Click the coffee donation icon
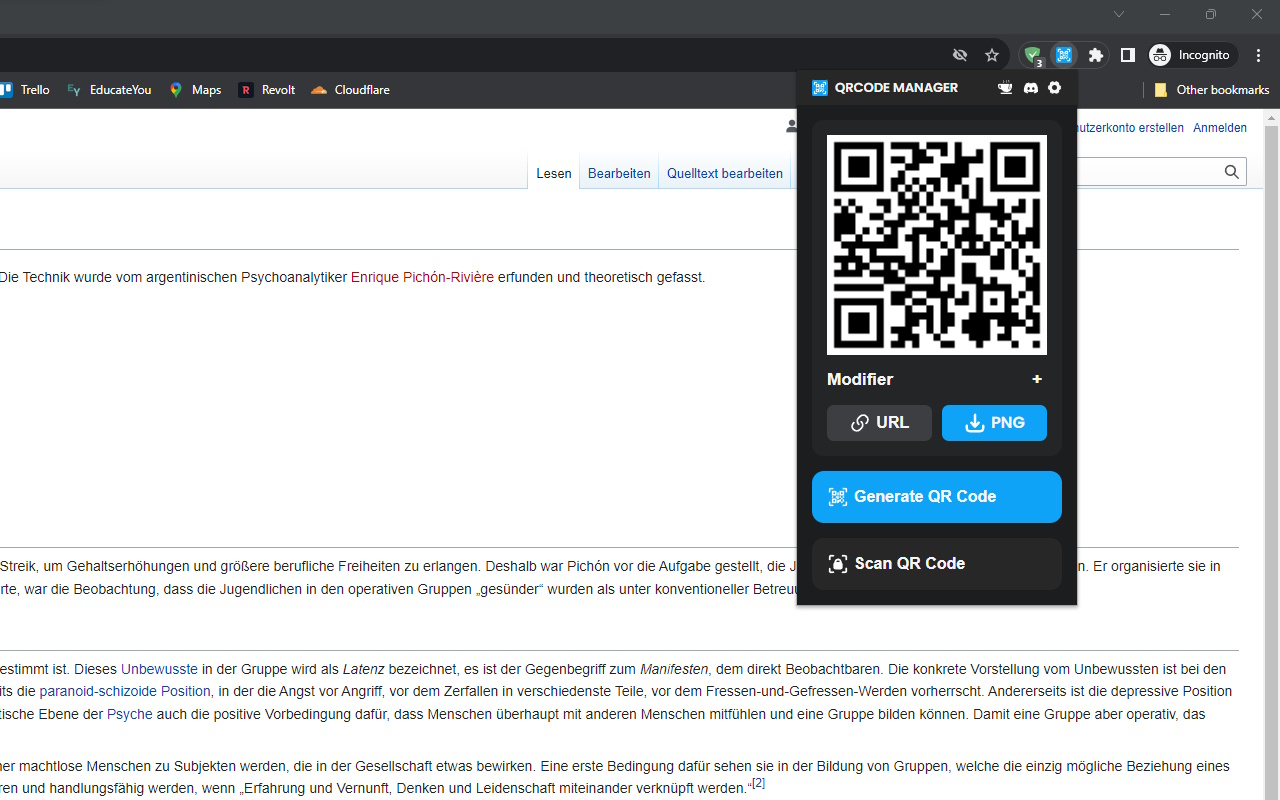The width and height of the screenshot is (1280, 800). coord(1005,88)
